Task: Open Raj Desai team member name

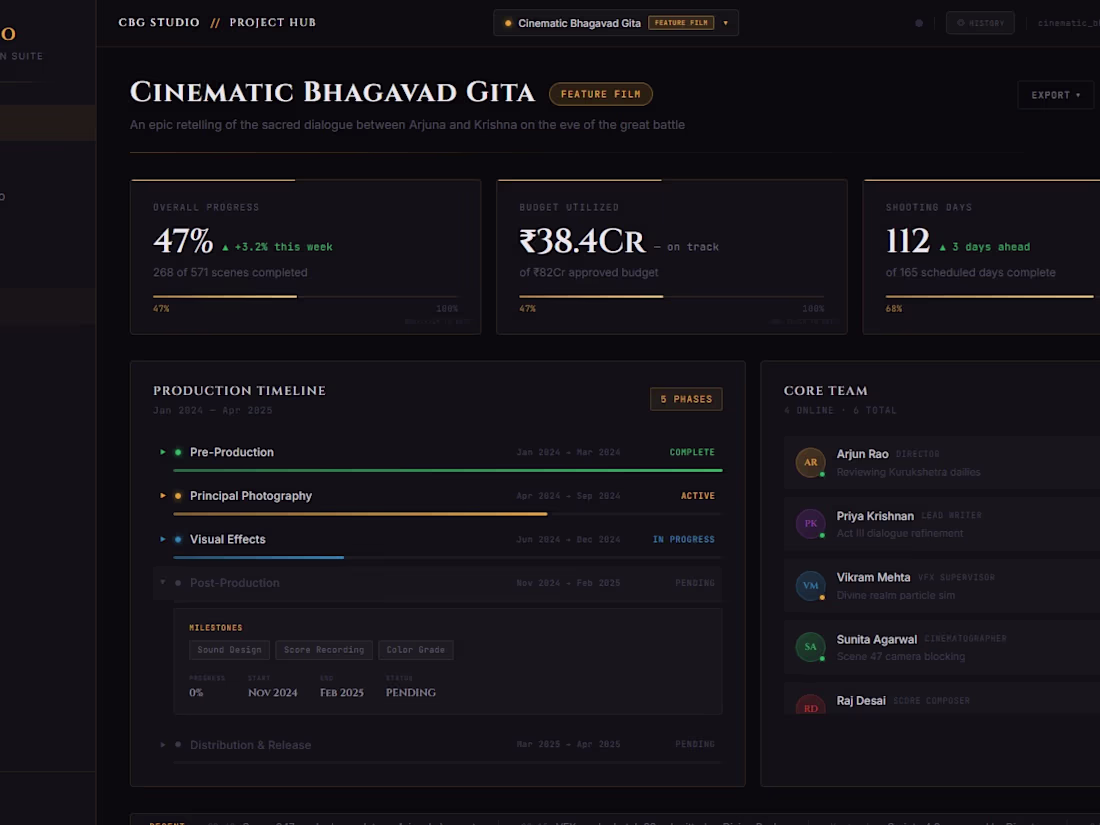Action: click(861, 701)
